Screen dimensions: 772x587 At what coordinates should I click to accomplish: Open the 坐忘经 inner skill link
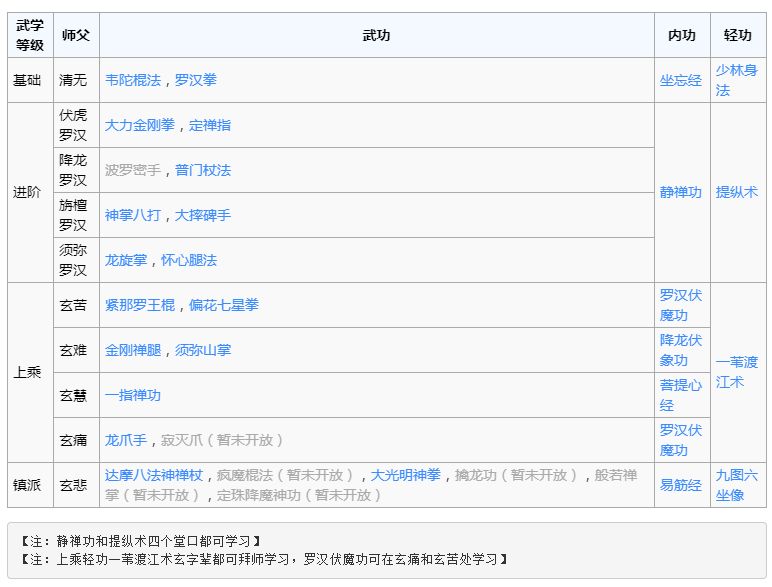click(x=680, y=80)
